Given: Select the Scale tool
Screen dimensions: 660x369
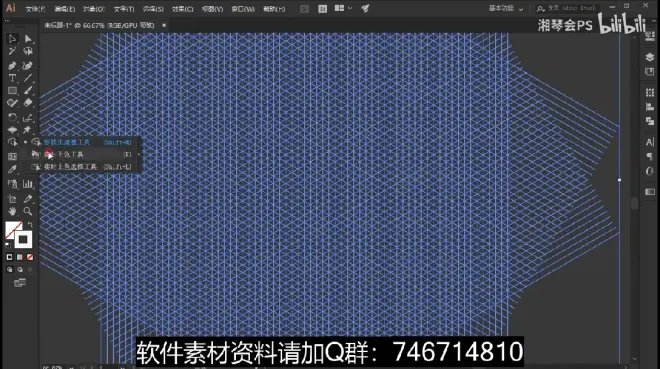Looking at the screenshot, I should coord(28,117).
